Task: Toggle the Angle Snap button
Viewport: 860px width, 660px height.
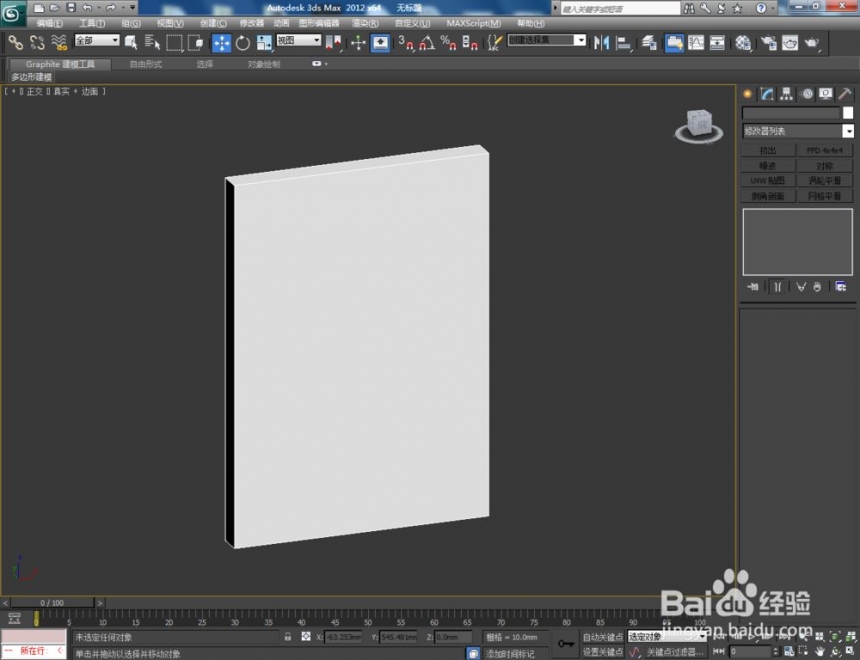Action: (427, 42)
